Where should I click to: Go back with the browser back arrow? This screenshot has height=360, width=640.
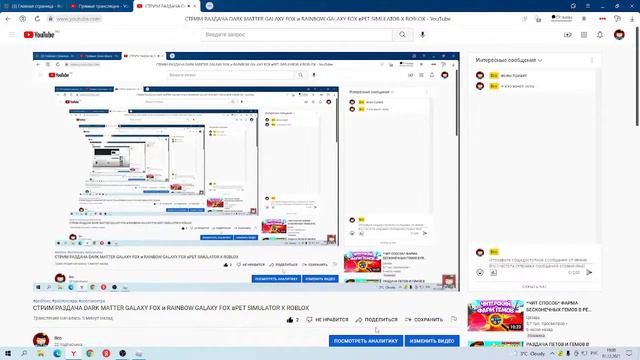[x=8, y=19]
